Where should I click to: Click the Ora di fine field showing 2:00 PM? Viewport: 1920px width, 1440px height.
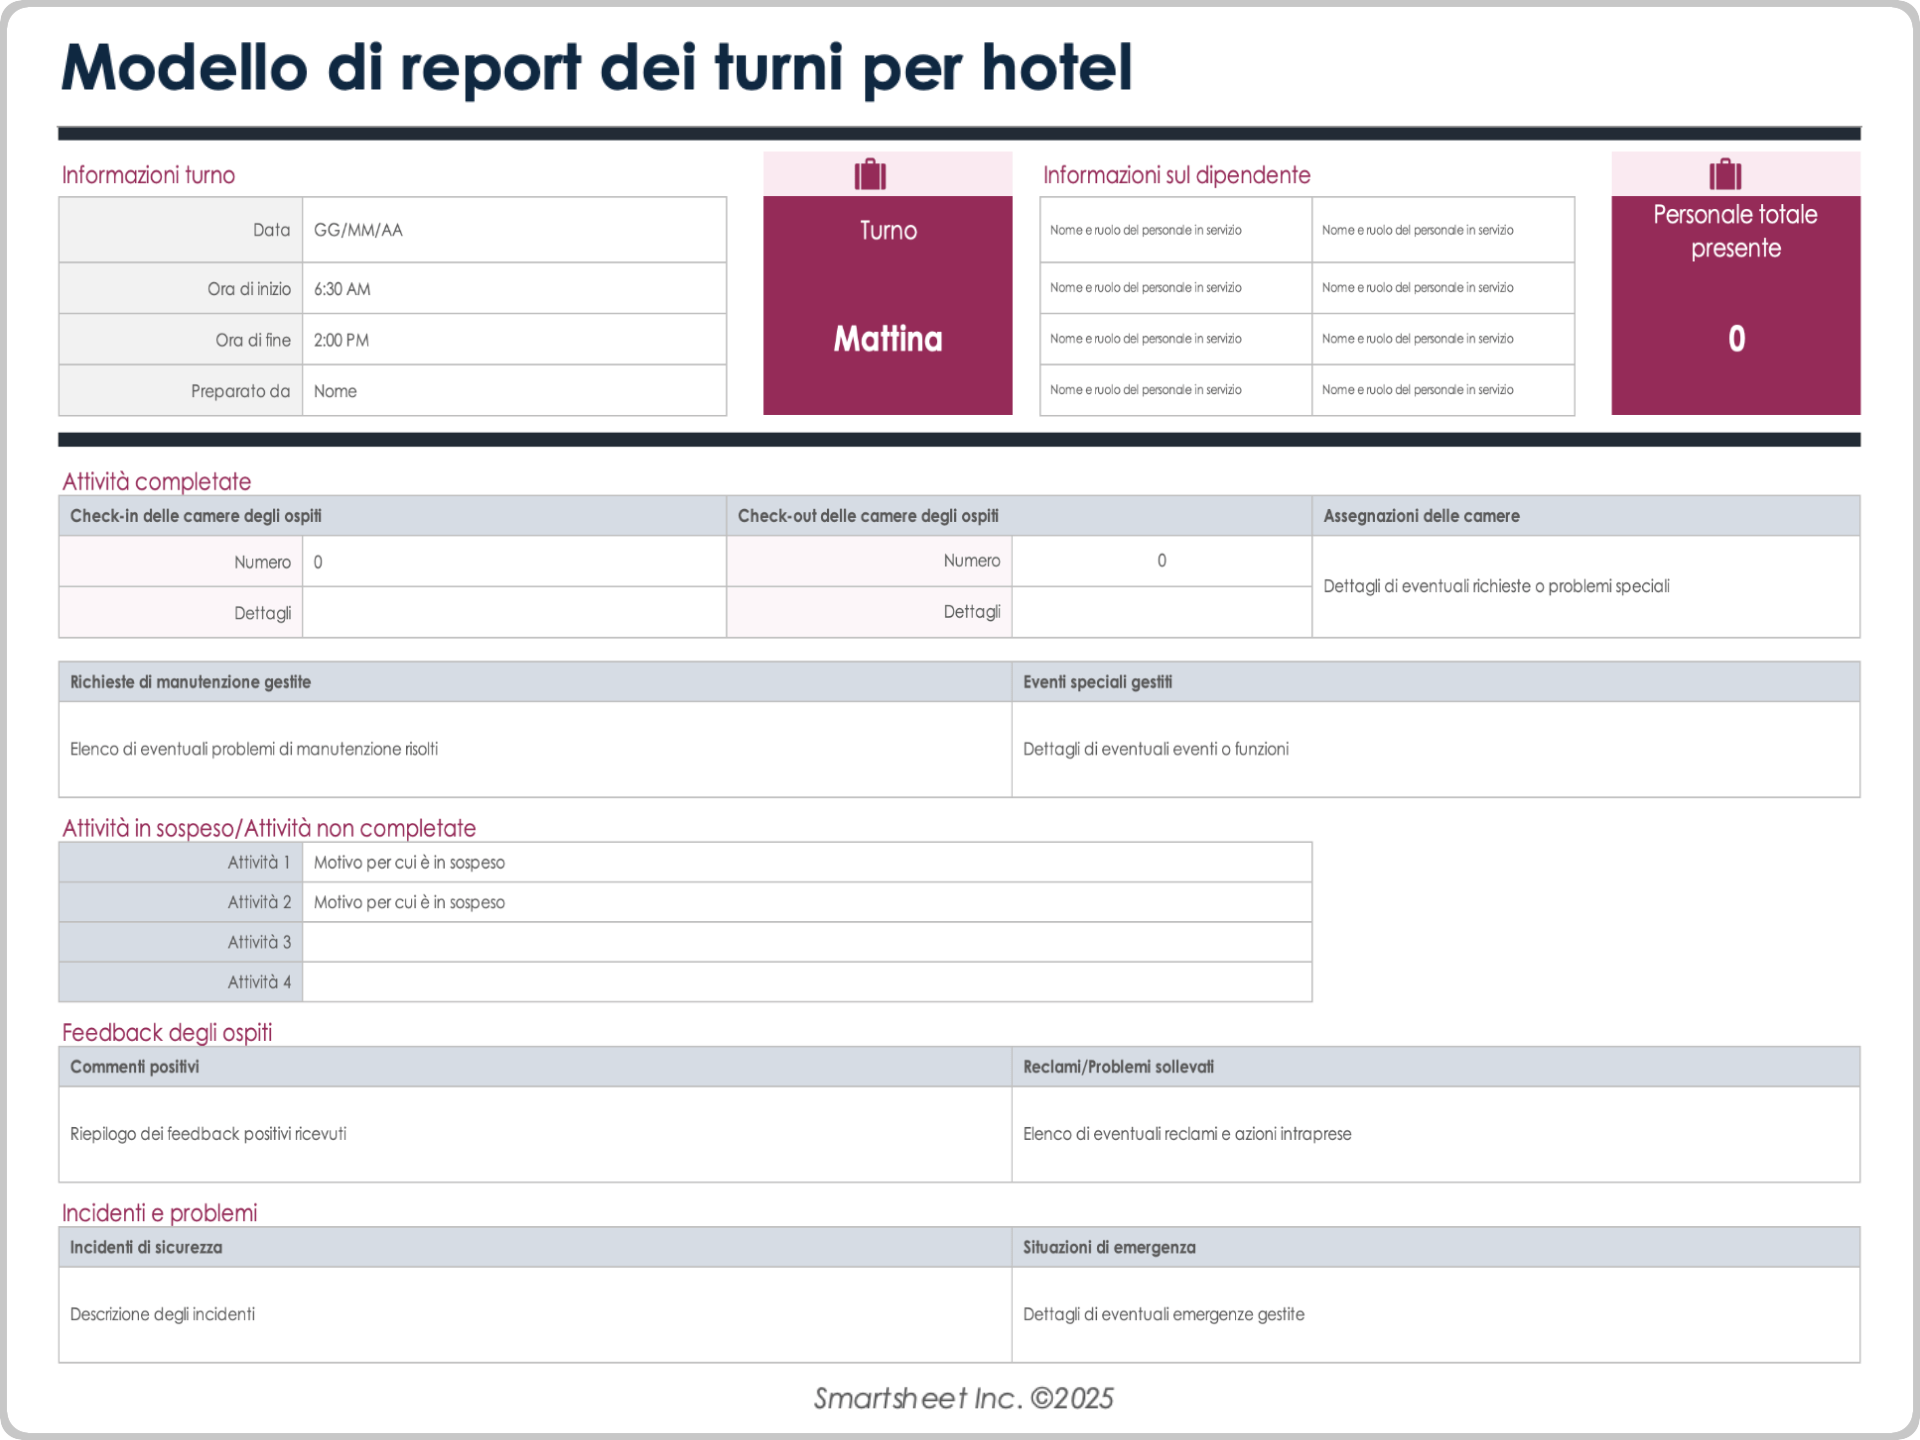(513, 339)
